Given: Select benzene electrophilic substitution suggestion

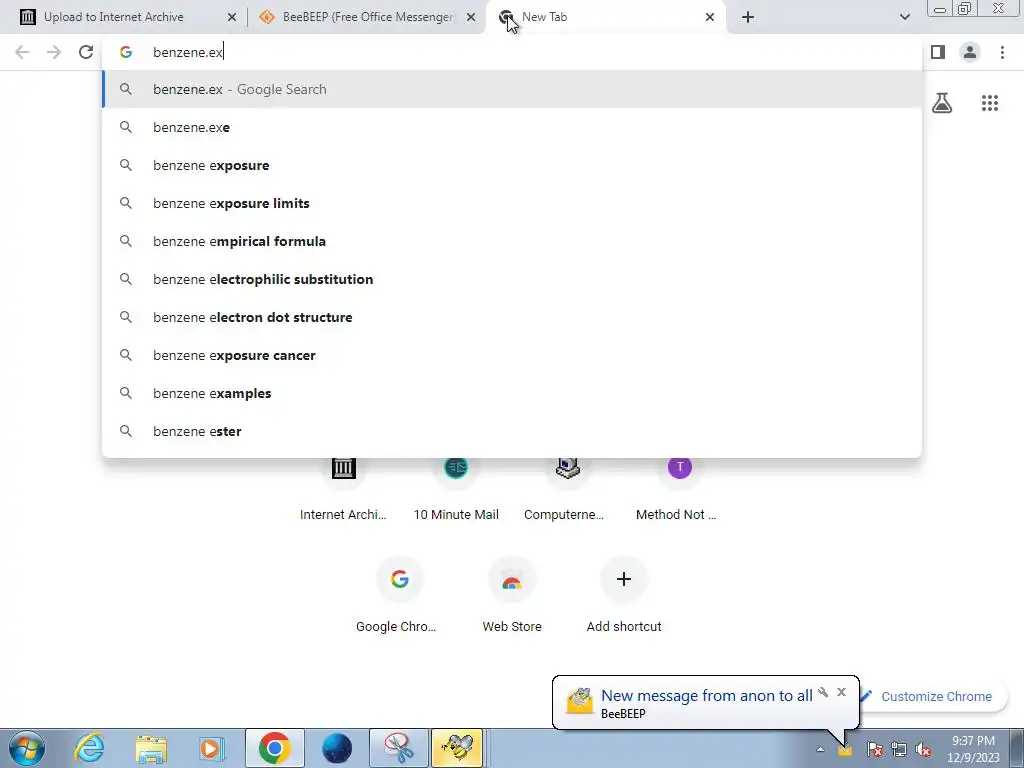Looking at the screenshot, I should (512, 279).
